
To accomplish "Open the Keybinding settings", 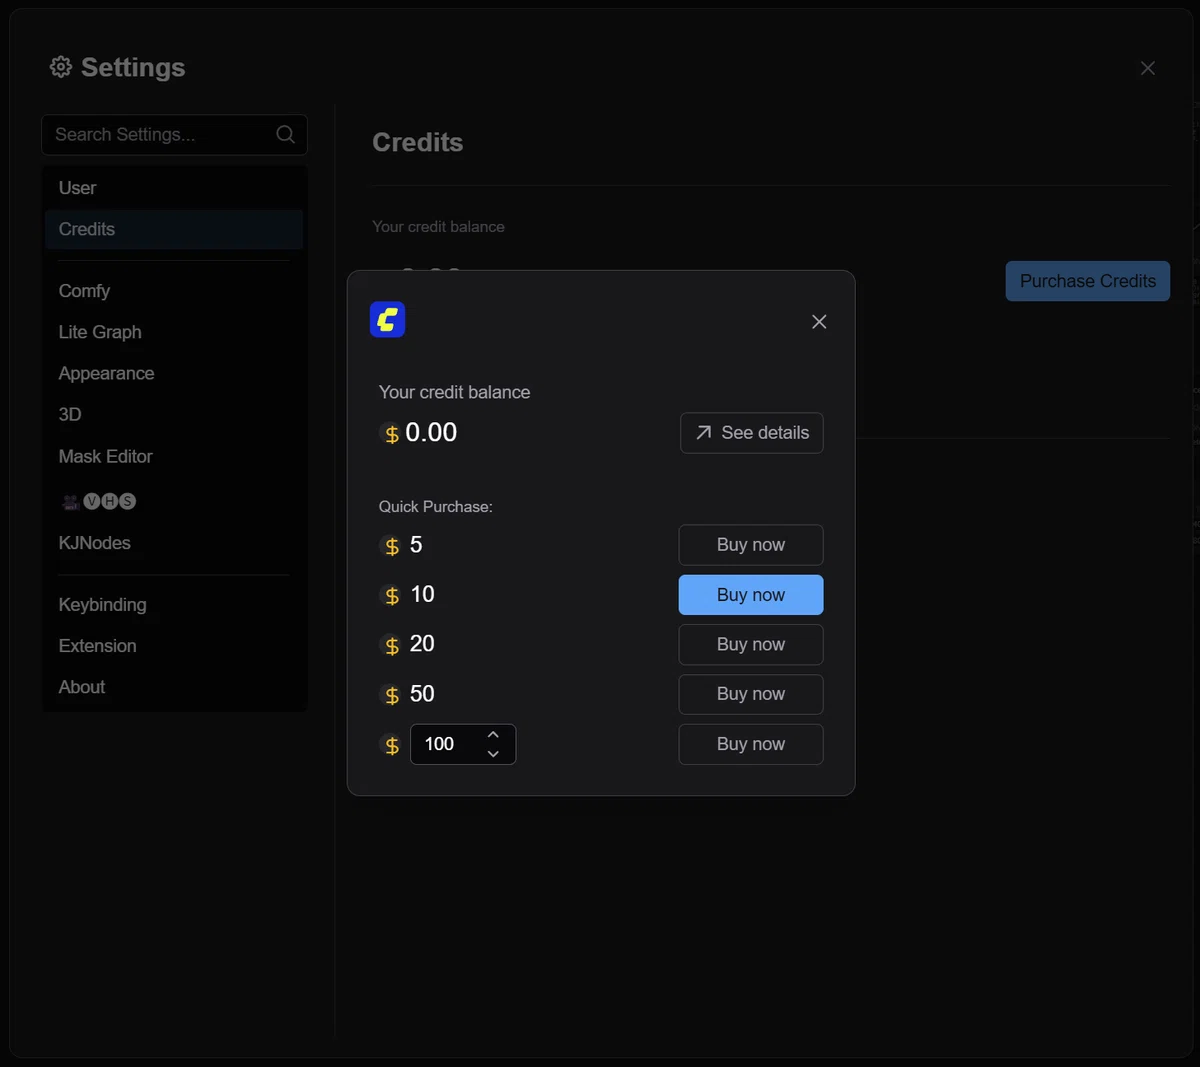I will point(174,605).
